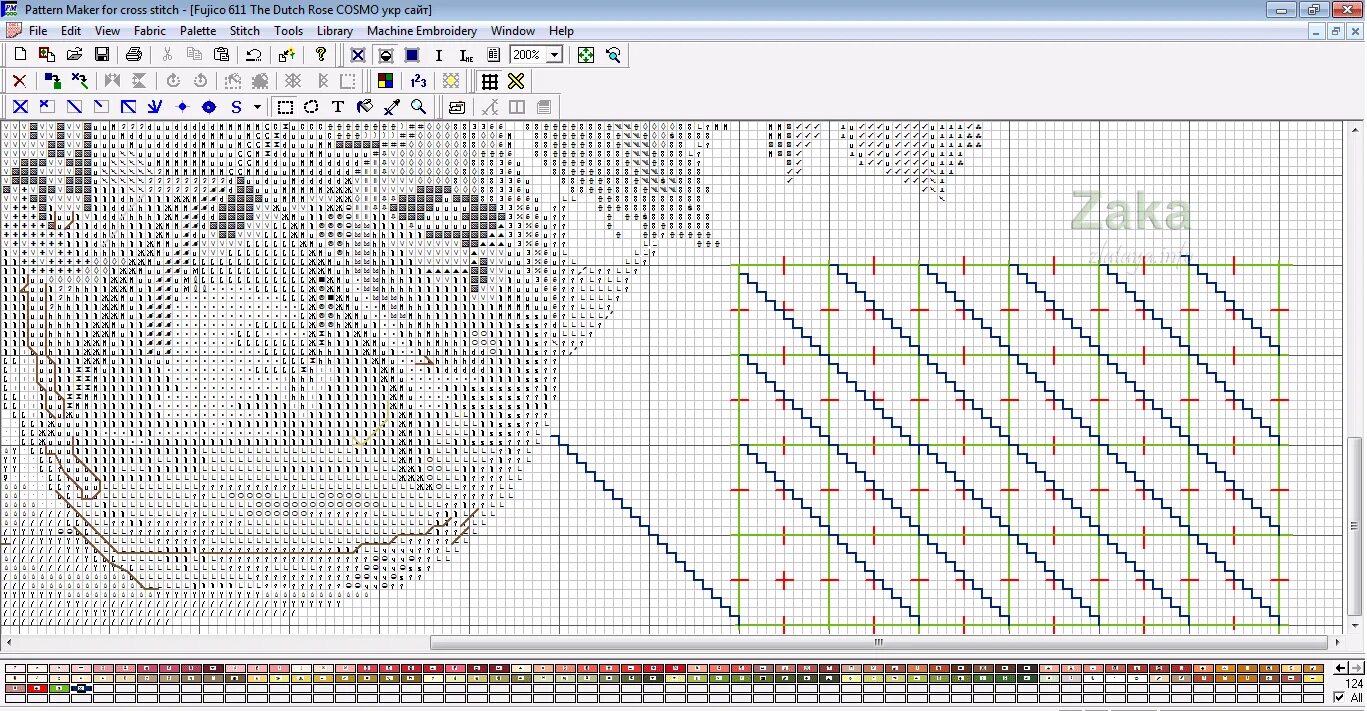
Task: Click the yellow crossed threads icon
Action: coord(516,81)
